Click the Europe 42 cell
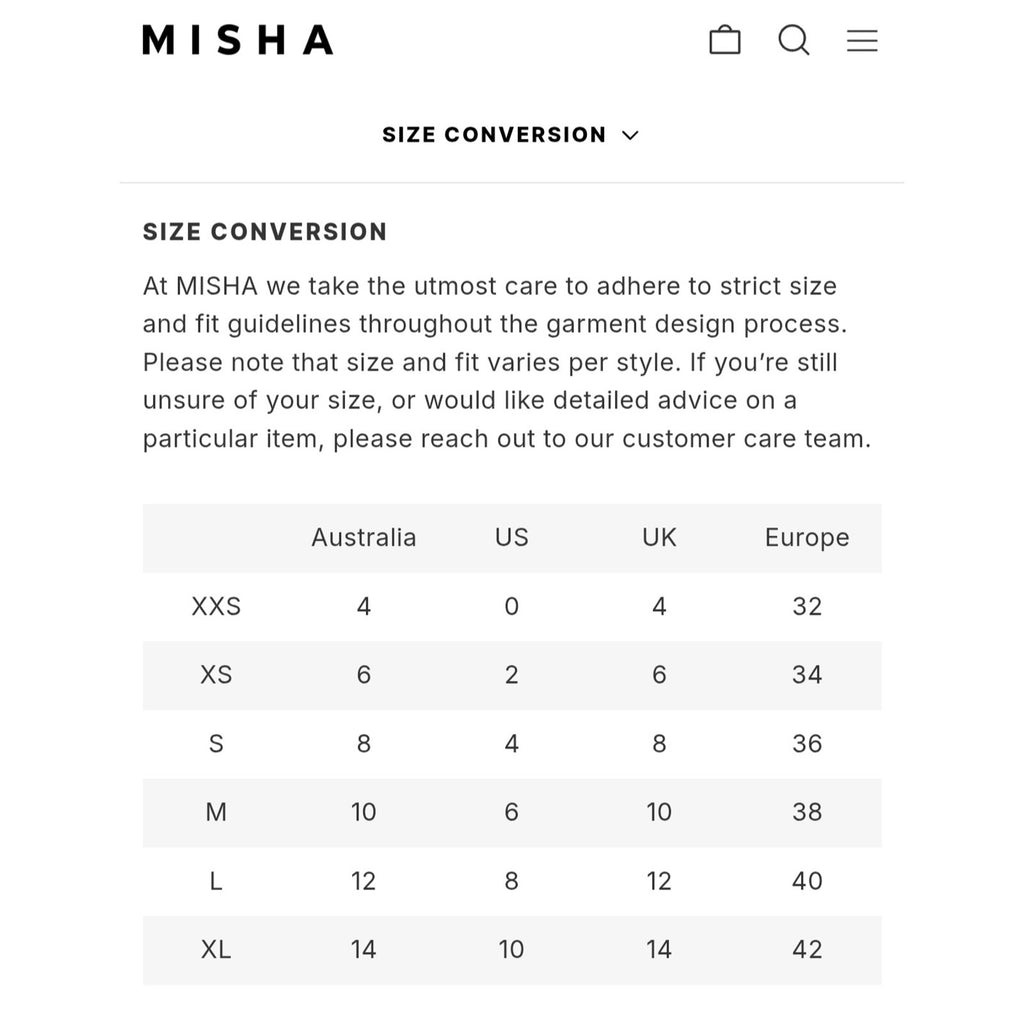 tap(807, 950)
